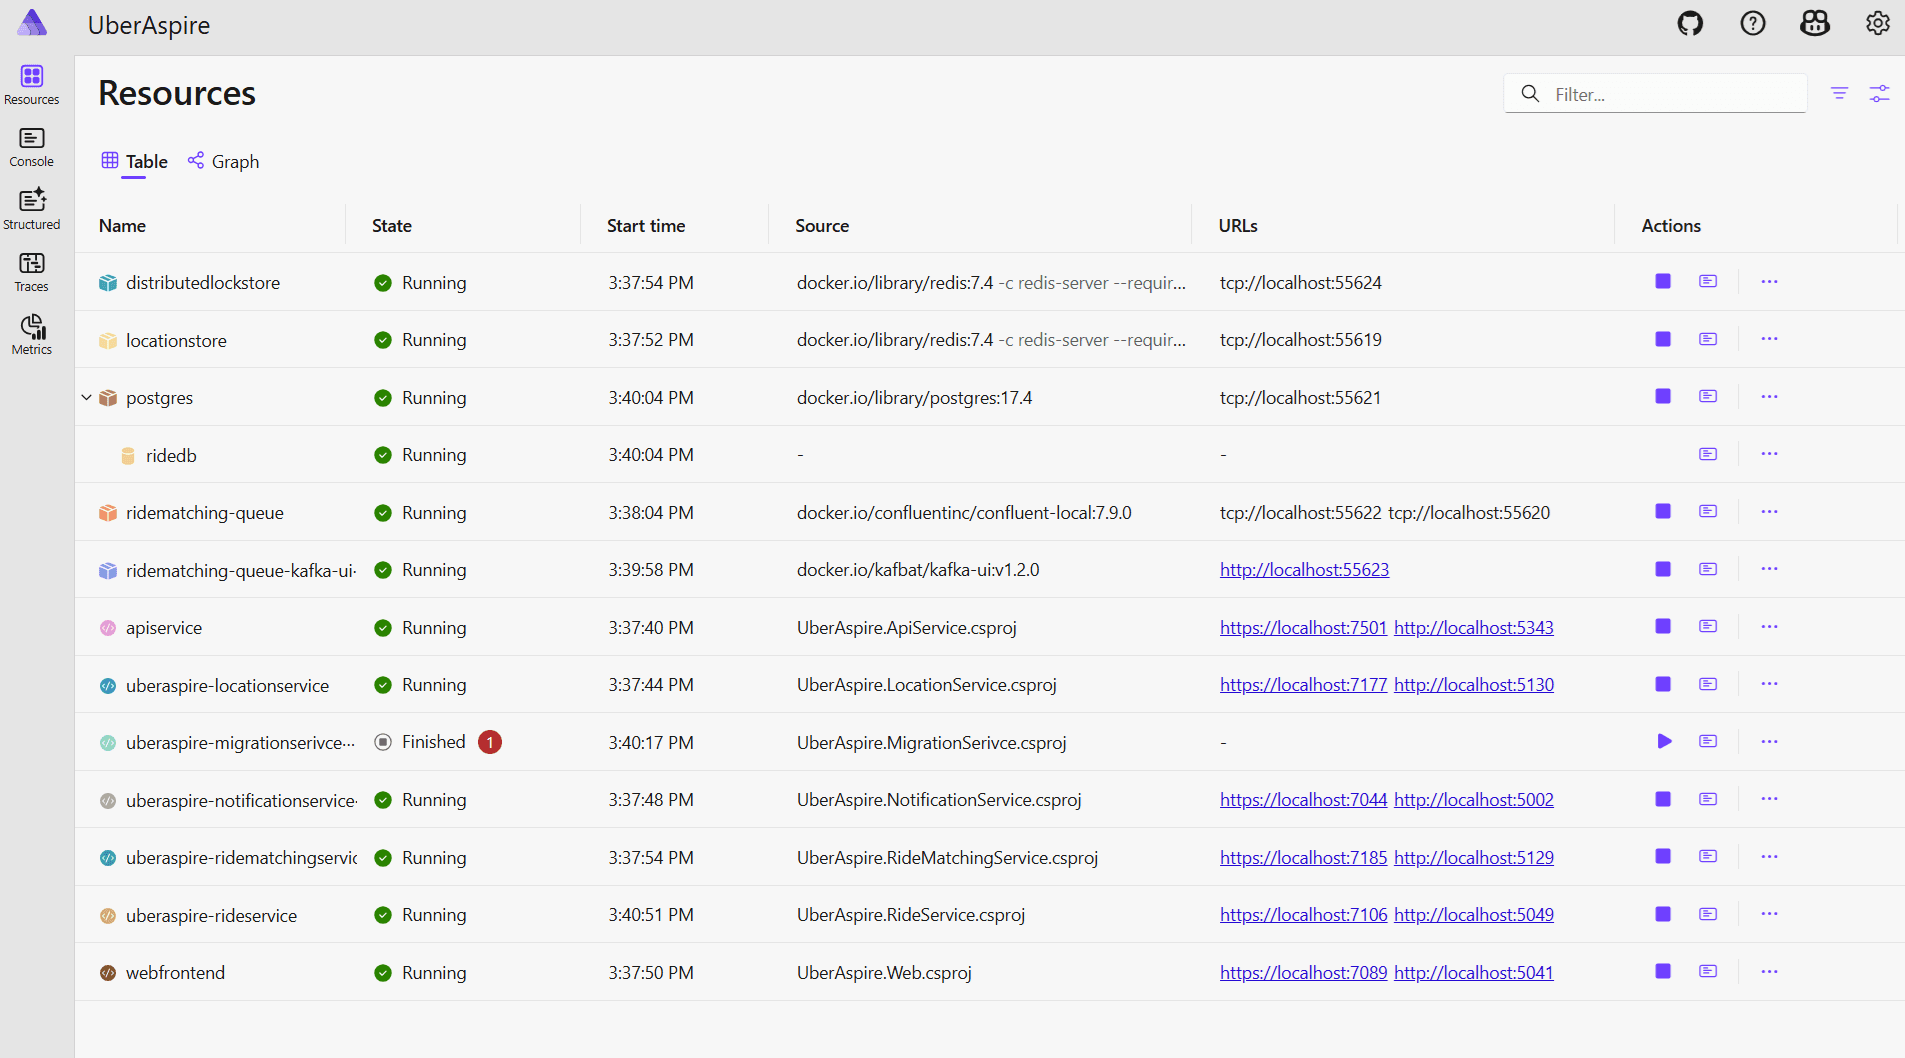
Task: Open more actions for uberaspire-migrationserivce
Action: coord(1769,742)
